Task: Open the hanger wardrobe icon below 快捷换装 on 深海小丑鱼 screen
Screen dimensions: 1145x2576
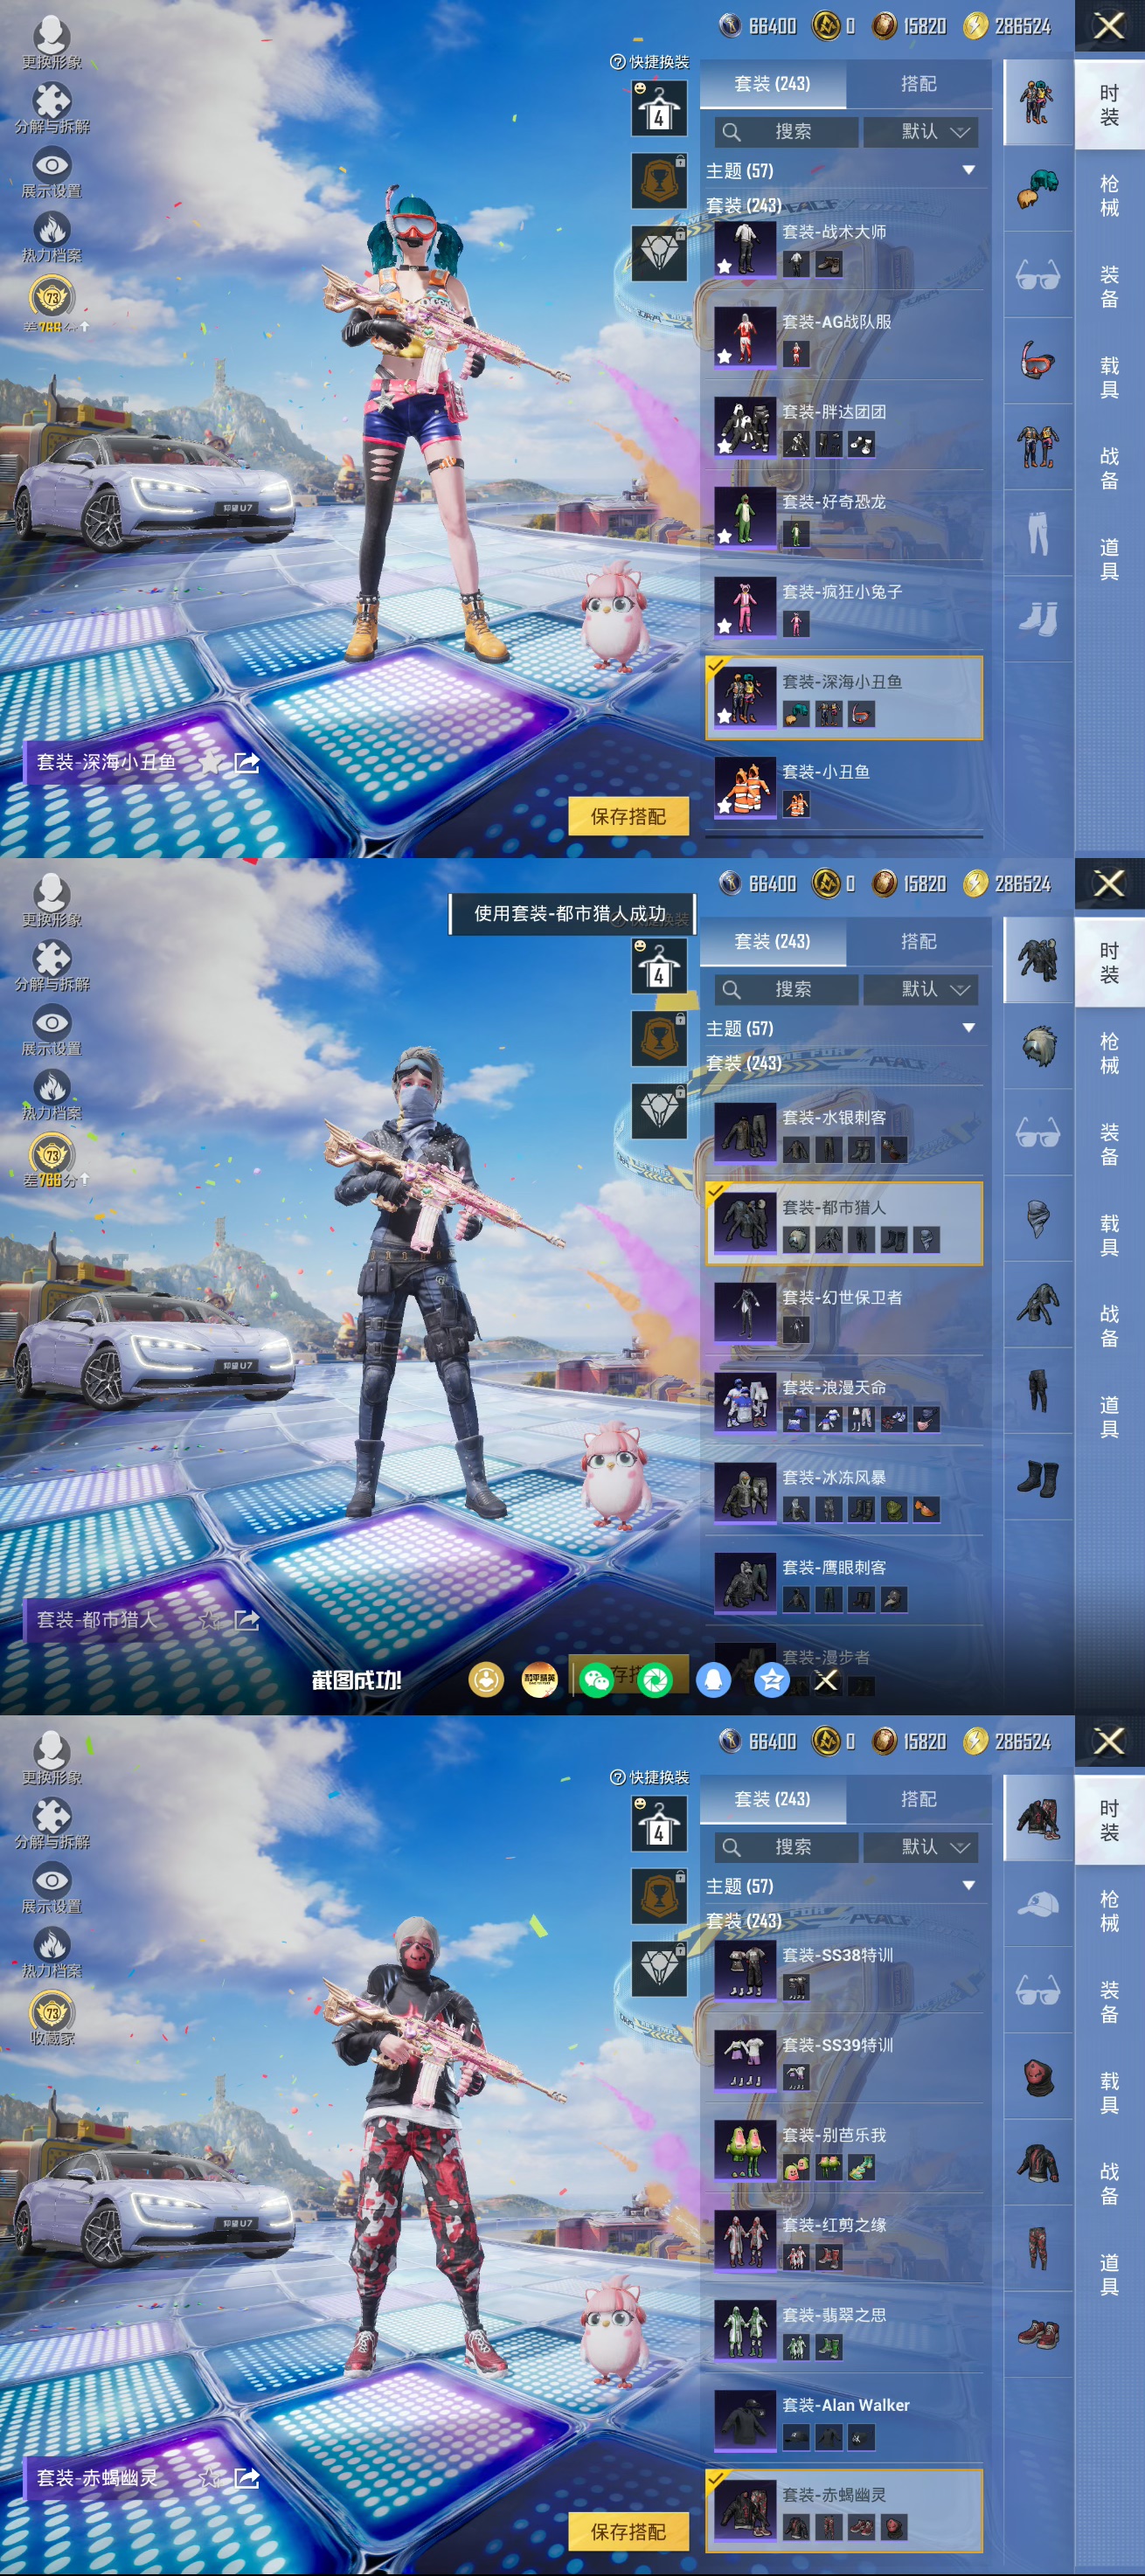Action: (659, 108)
